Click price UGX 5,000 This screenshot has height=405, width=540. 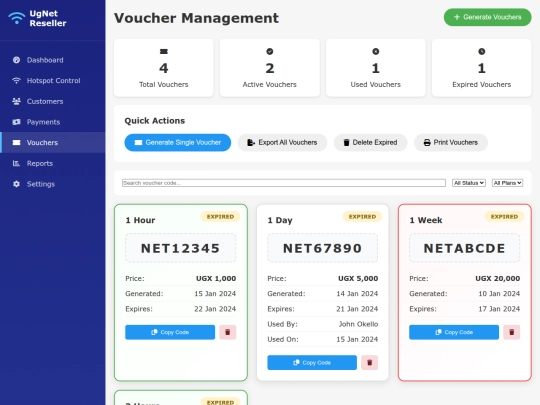coord(358,279)
